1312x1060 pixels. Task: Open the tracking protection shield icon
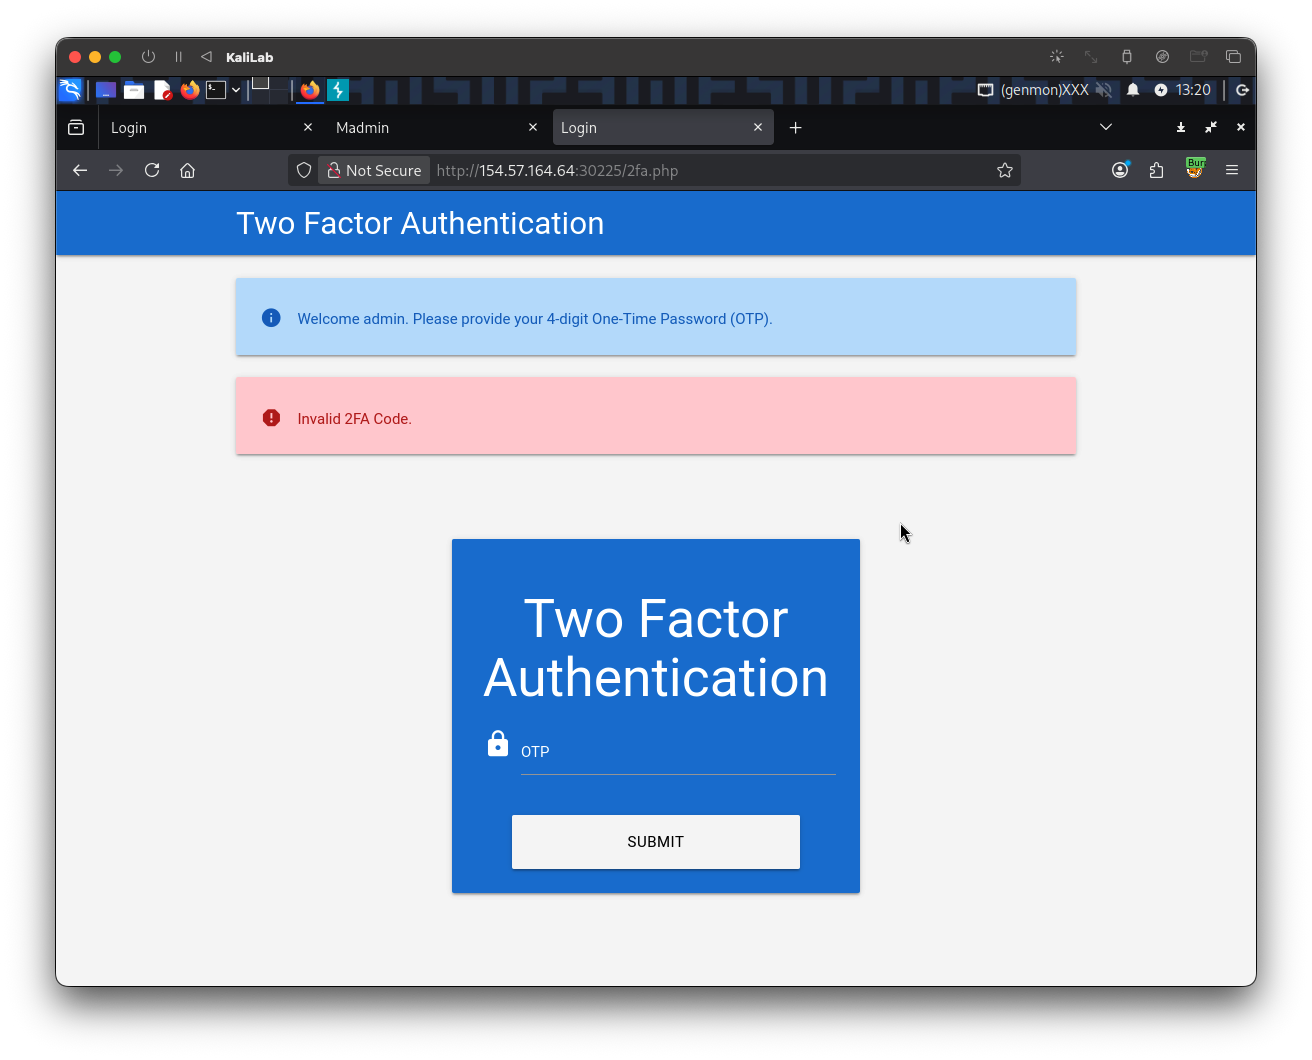click(304, 170)
